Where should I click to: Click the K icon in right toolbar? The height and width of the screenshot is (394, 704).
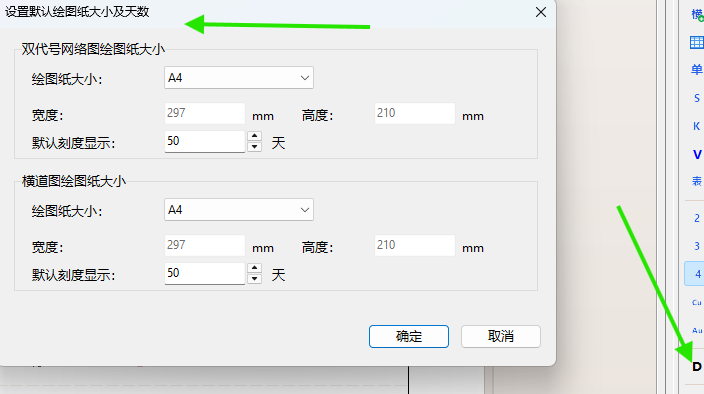click(x=696, y=126)
